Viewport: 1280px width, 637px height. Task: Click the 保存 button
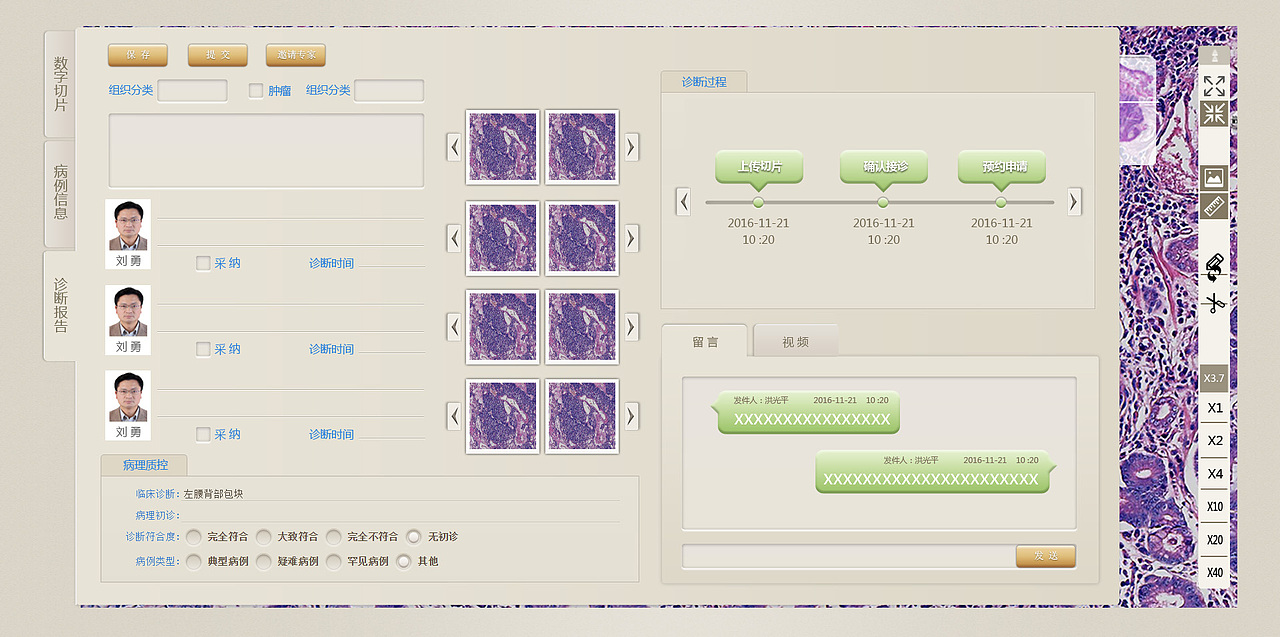138,55
